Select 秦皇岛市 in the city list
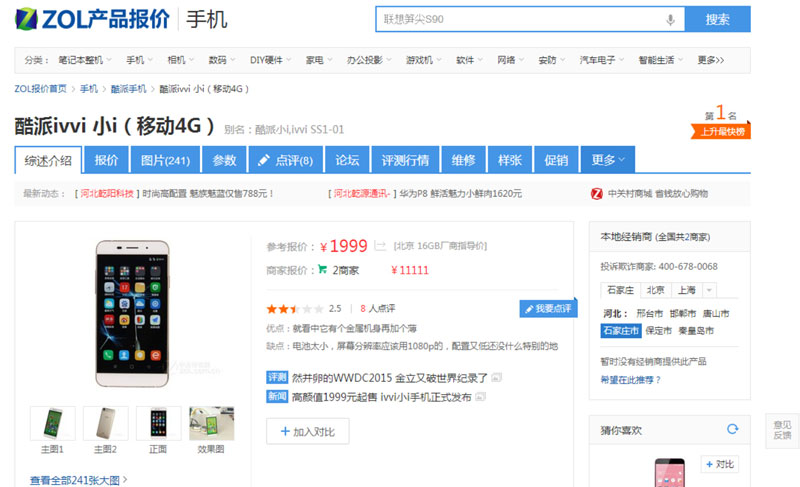 pyautogui.click(x=696, y=330)
